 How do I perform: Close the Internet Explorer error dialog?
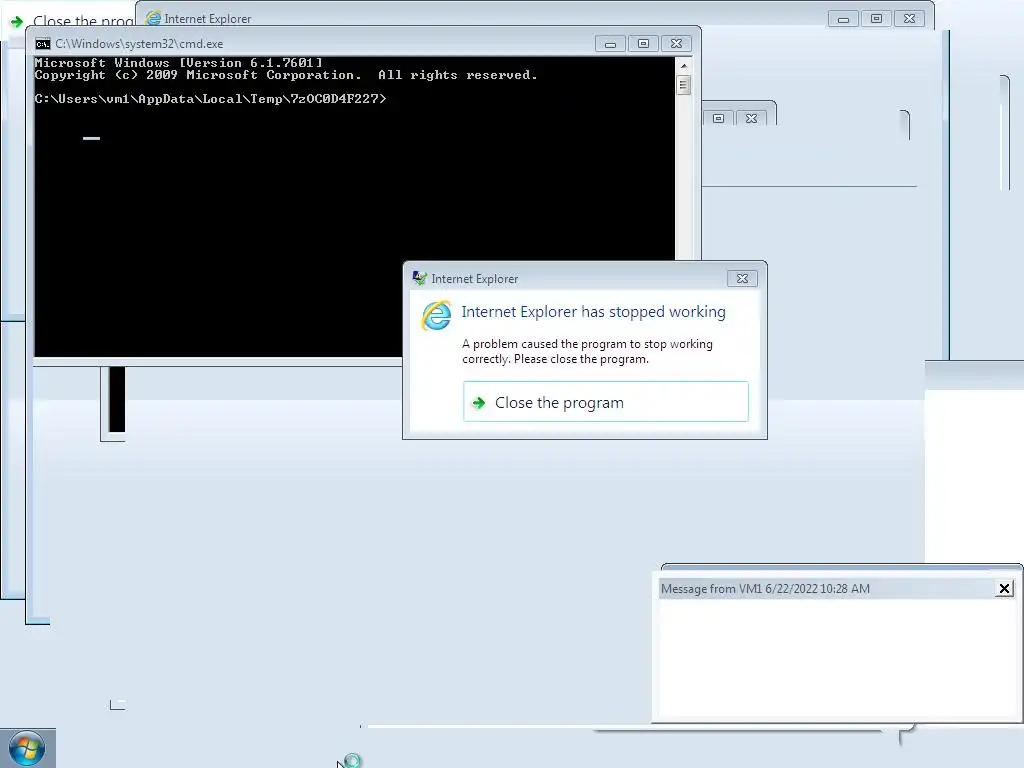click(742, 279)
